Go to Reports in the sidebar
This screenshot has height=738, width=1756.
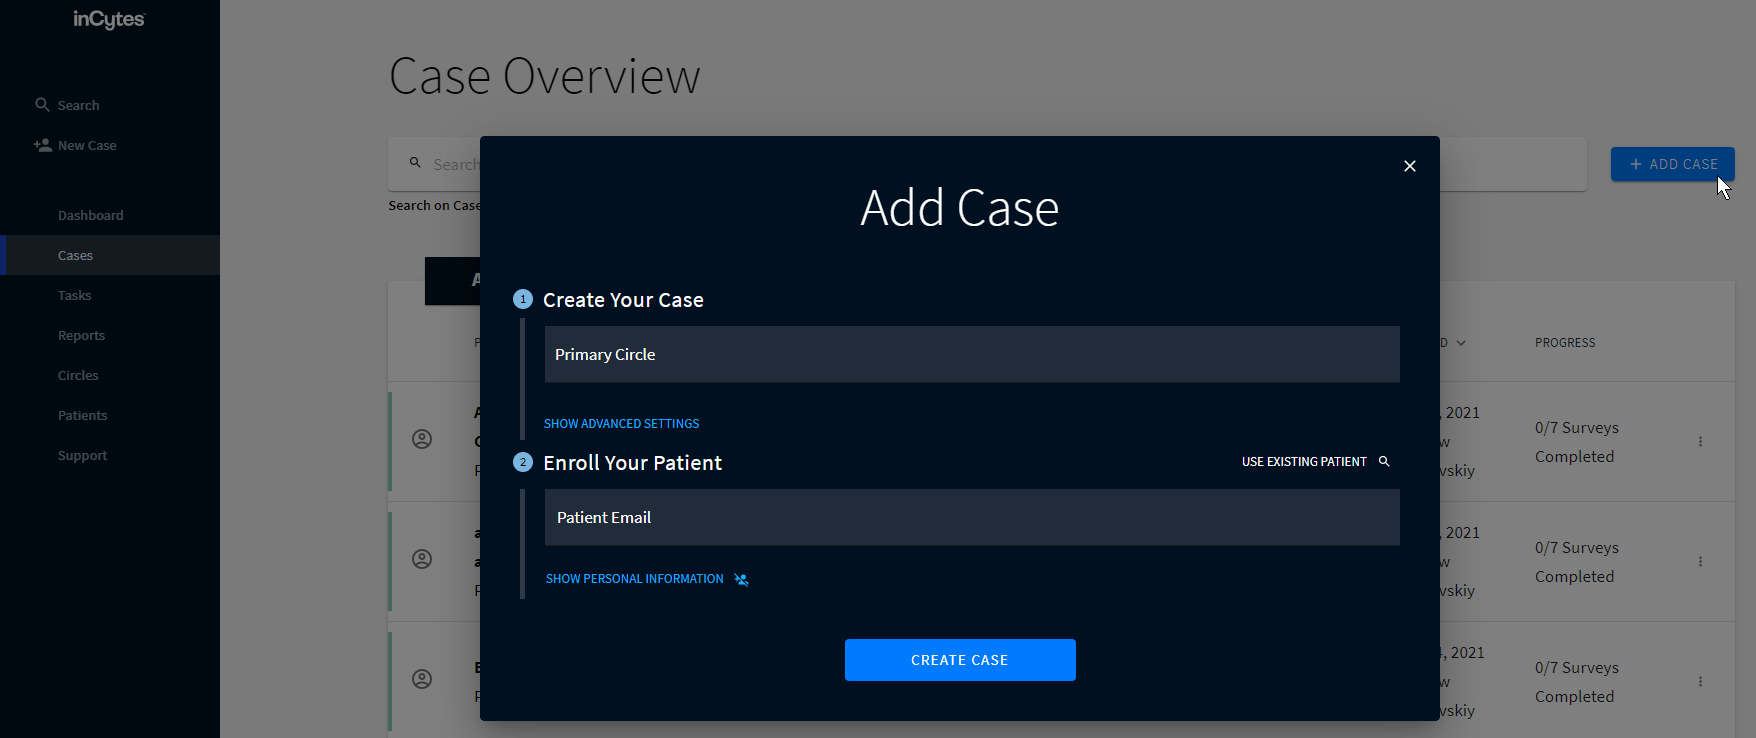click(81, 336)
